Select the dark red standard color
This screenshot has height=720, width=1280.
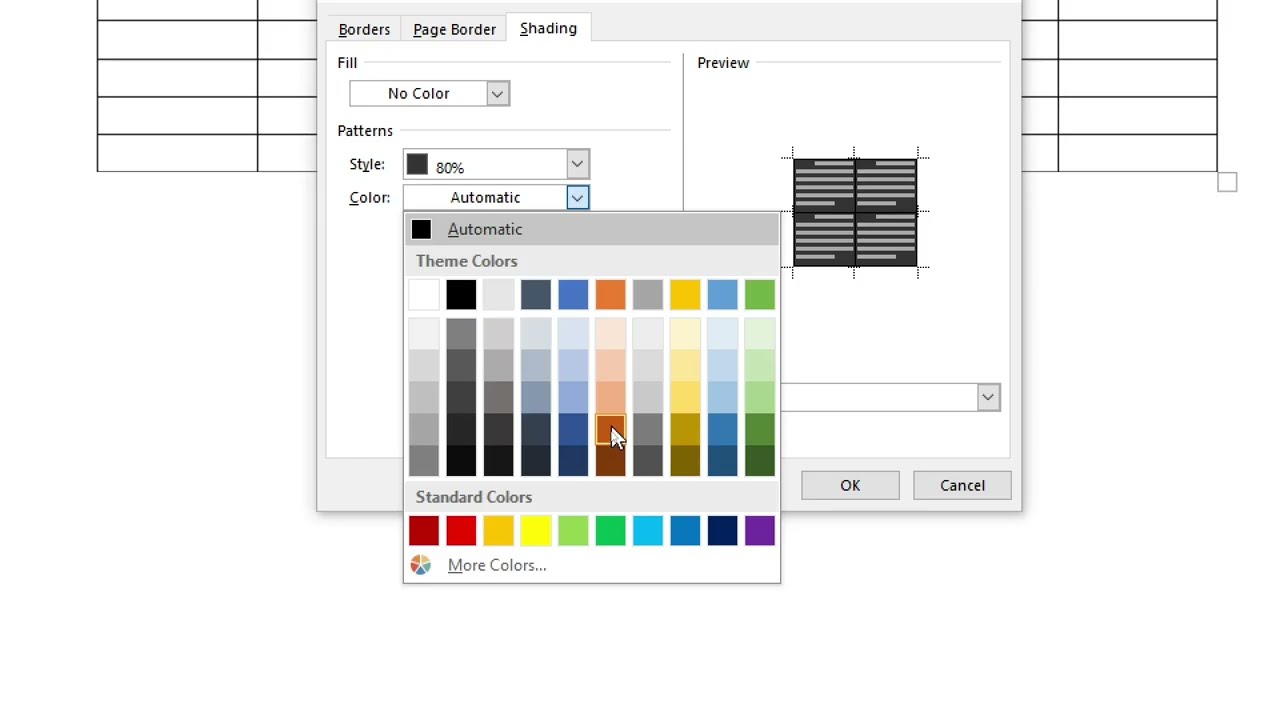[423, 530]
